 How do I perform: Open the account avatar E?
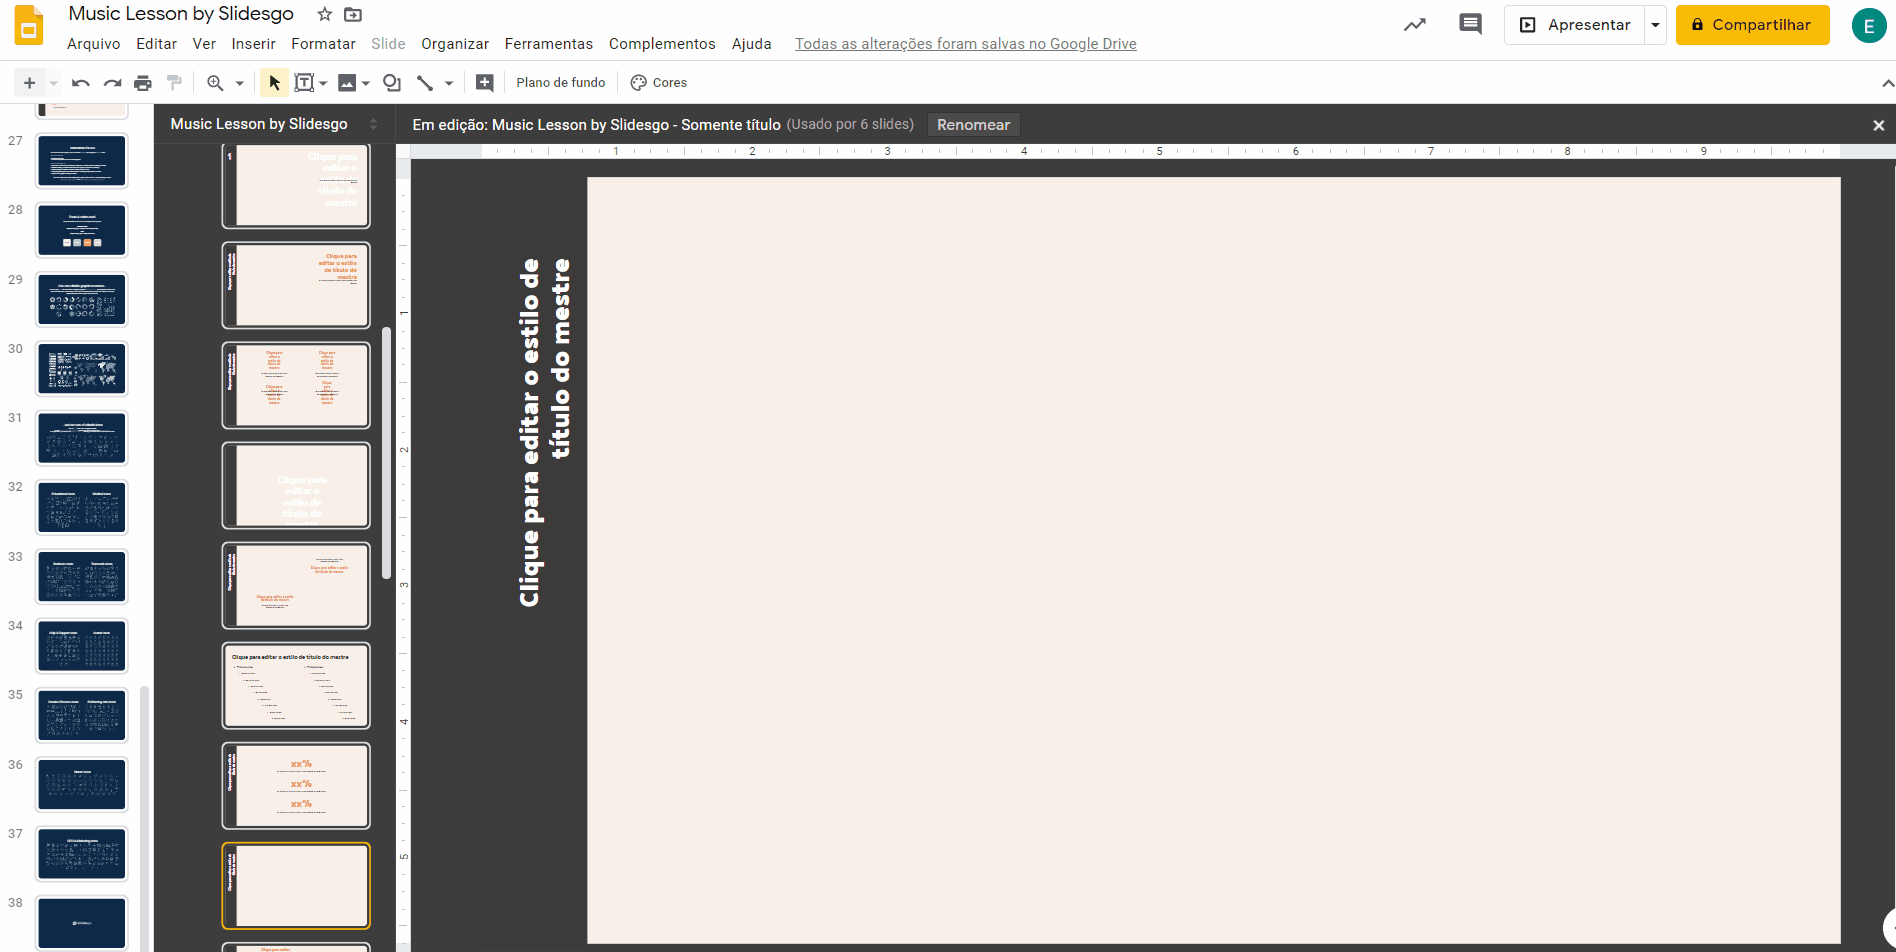[x=1868, y=26]
